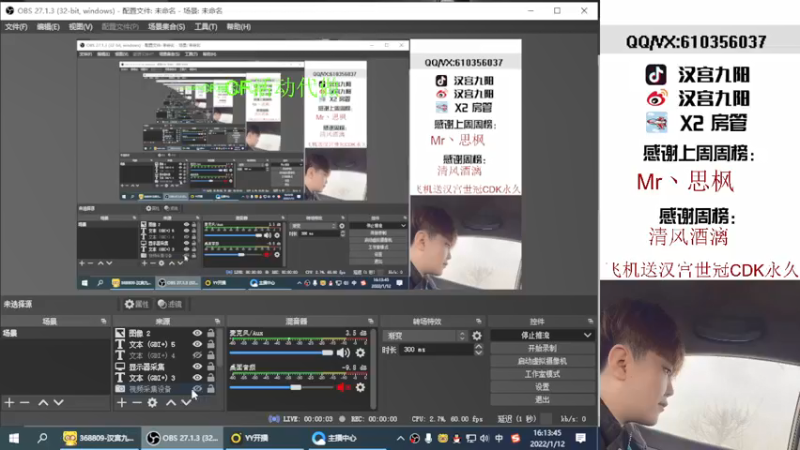Pop out the 场景 dock panel icon
Screen dimensions: 800x450
[104, 321]
